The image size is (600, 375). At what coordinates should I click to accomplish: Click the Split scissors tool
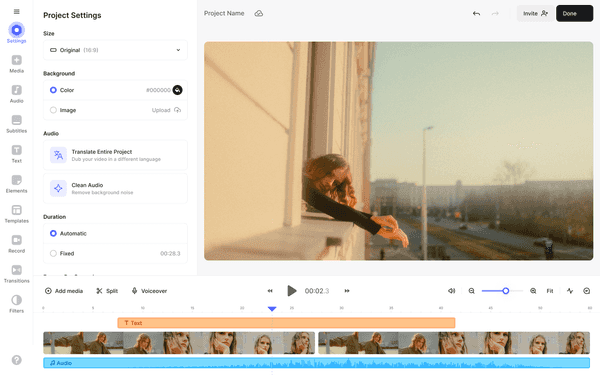[107, 291]
